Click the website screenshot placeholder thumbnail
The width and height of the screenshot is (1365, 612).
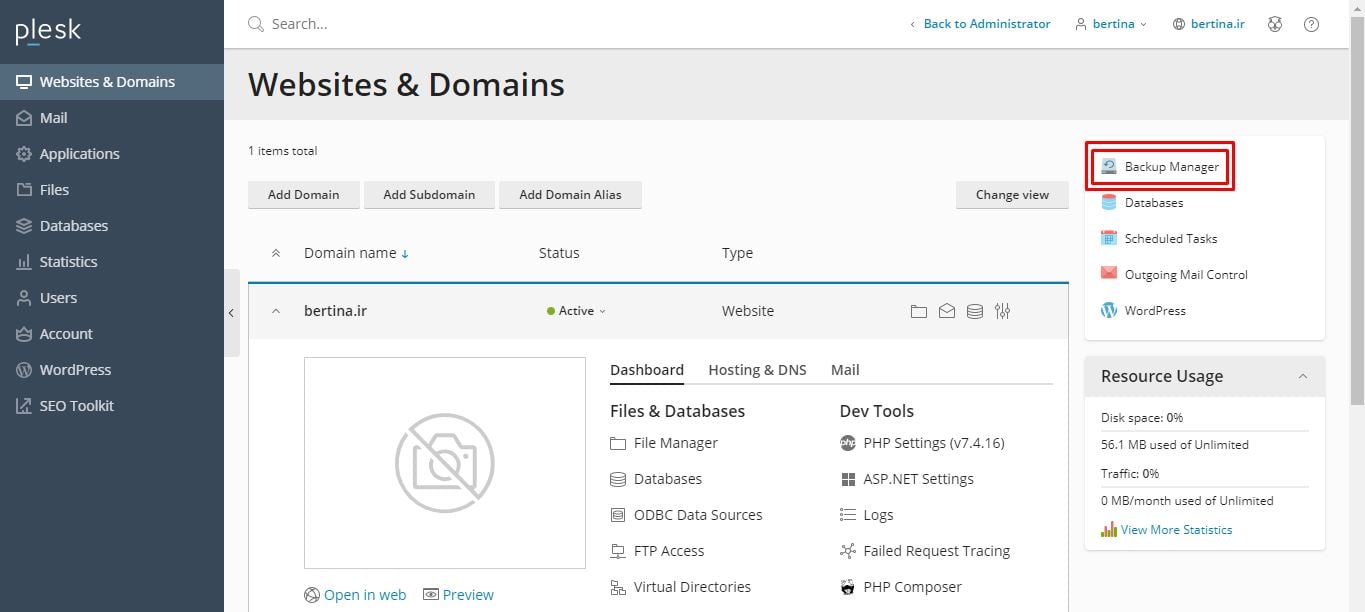445,463
